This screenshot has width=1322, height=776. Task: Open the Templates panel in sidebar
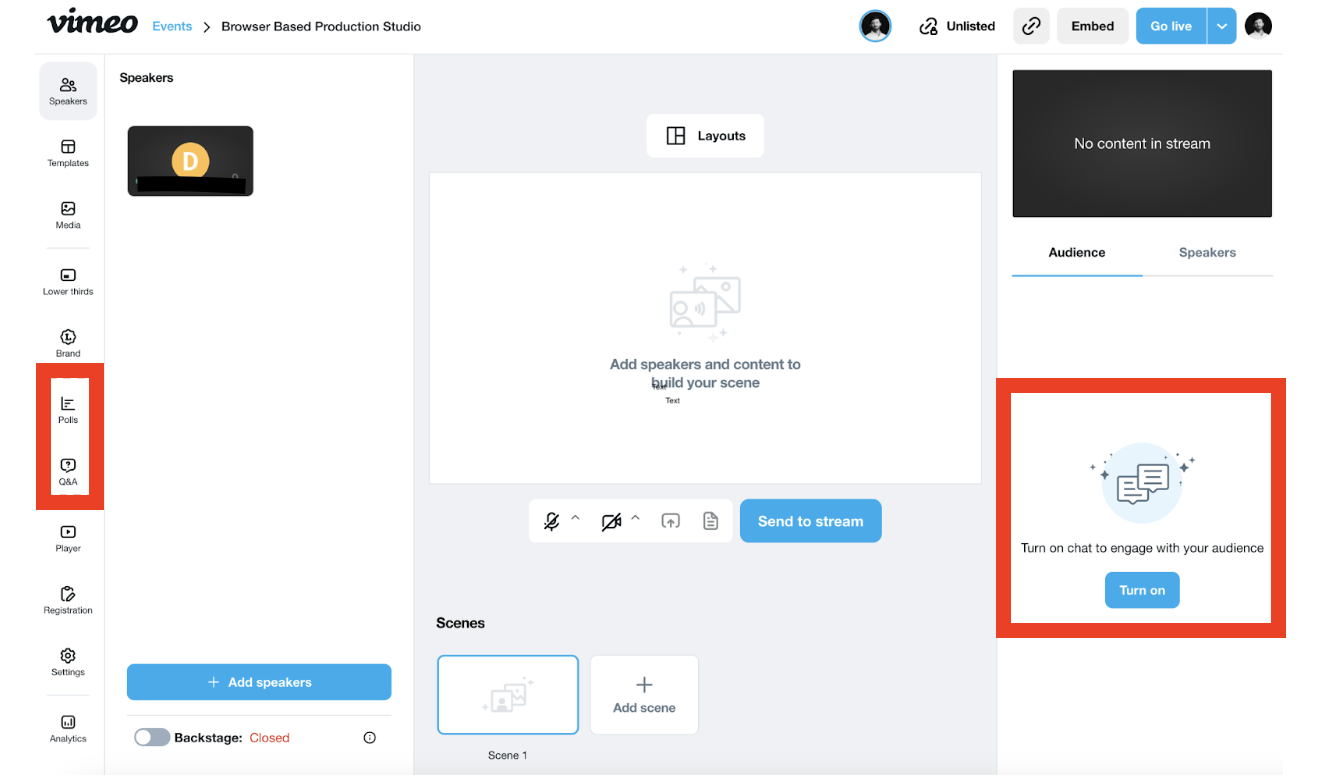(x=68, y=153)
